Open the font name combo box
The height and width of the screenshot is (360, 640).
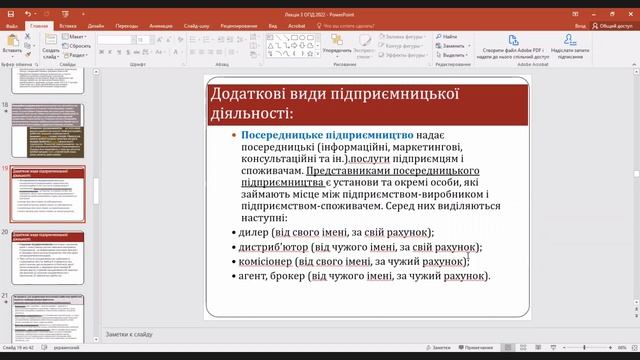[116, 40]
